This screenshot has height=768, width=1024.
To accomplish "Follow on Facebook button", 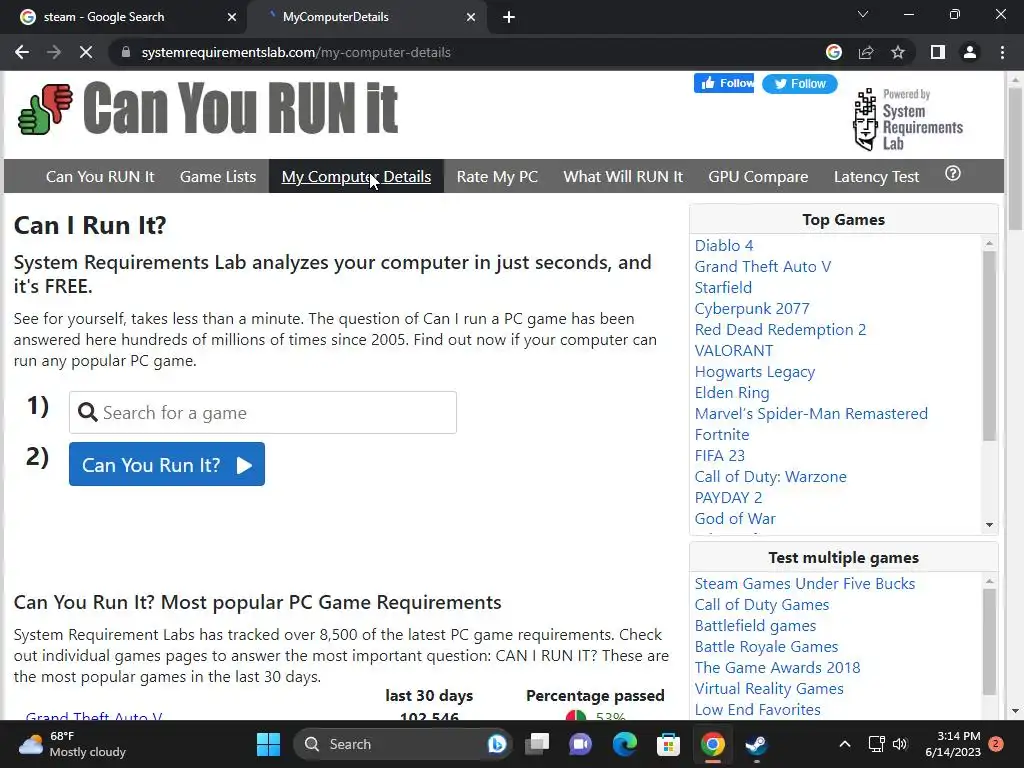I will click(x=724, y=83).
